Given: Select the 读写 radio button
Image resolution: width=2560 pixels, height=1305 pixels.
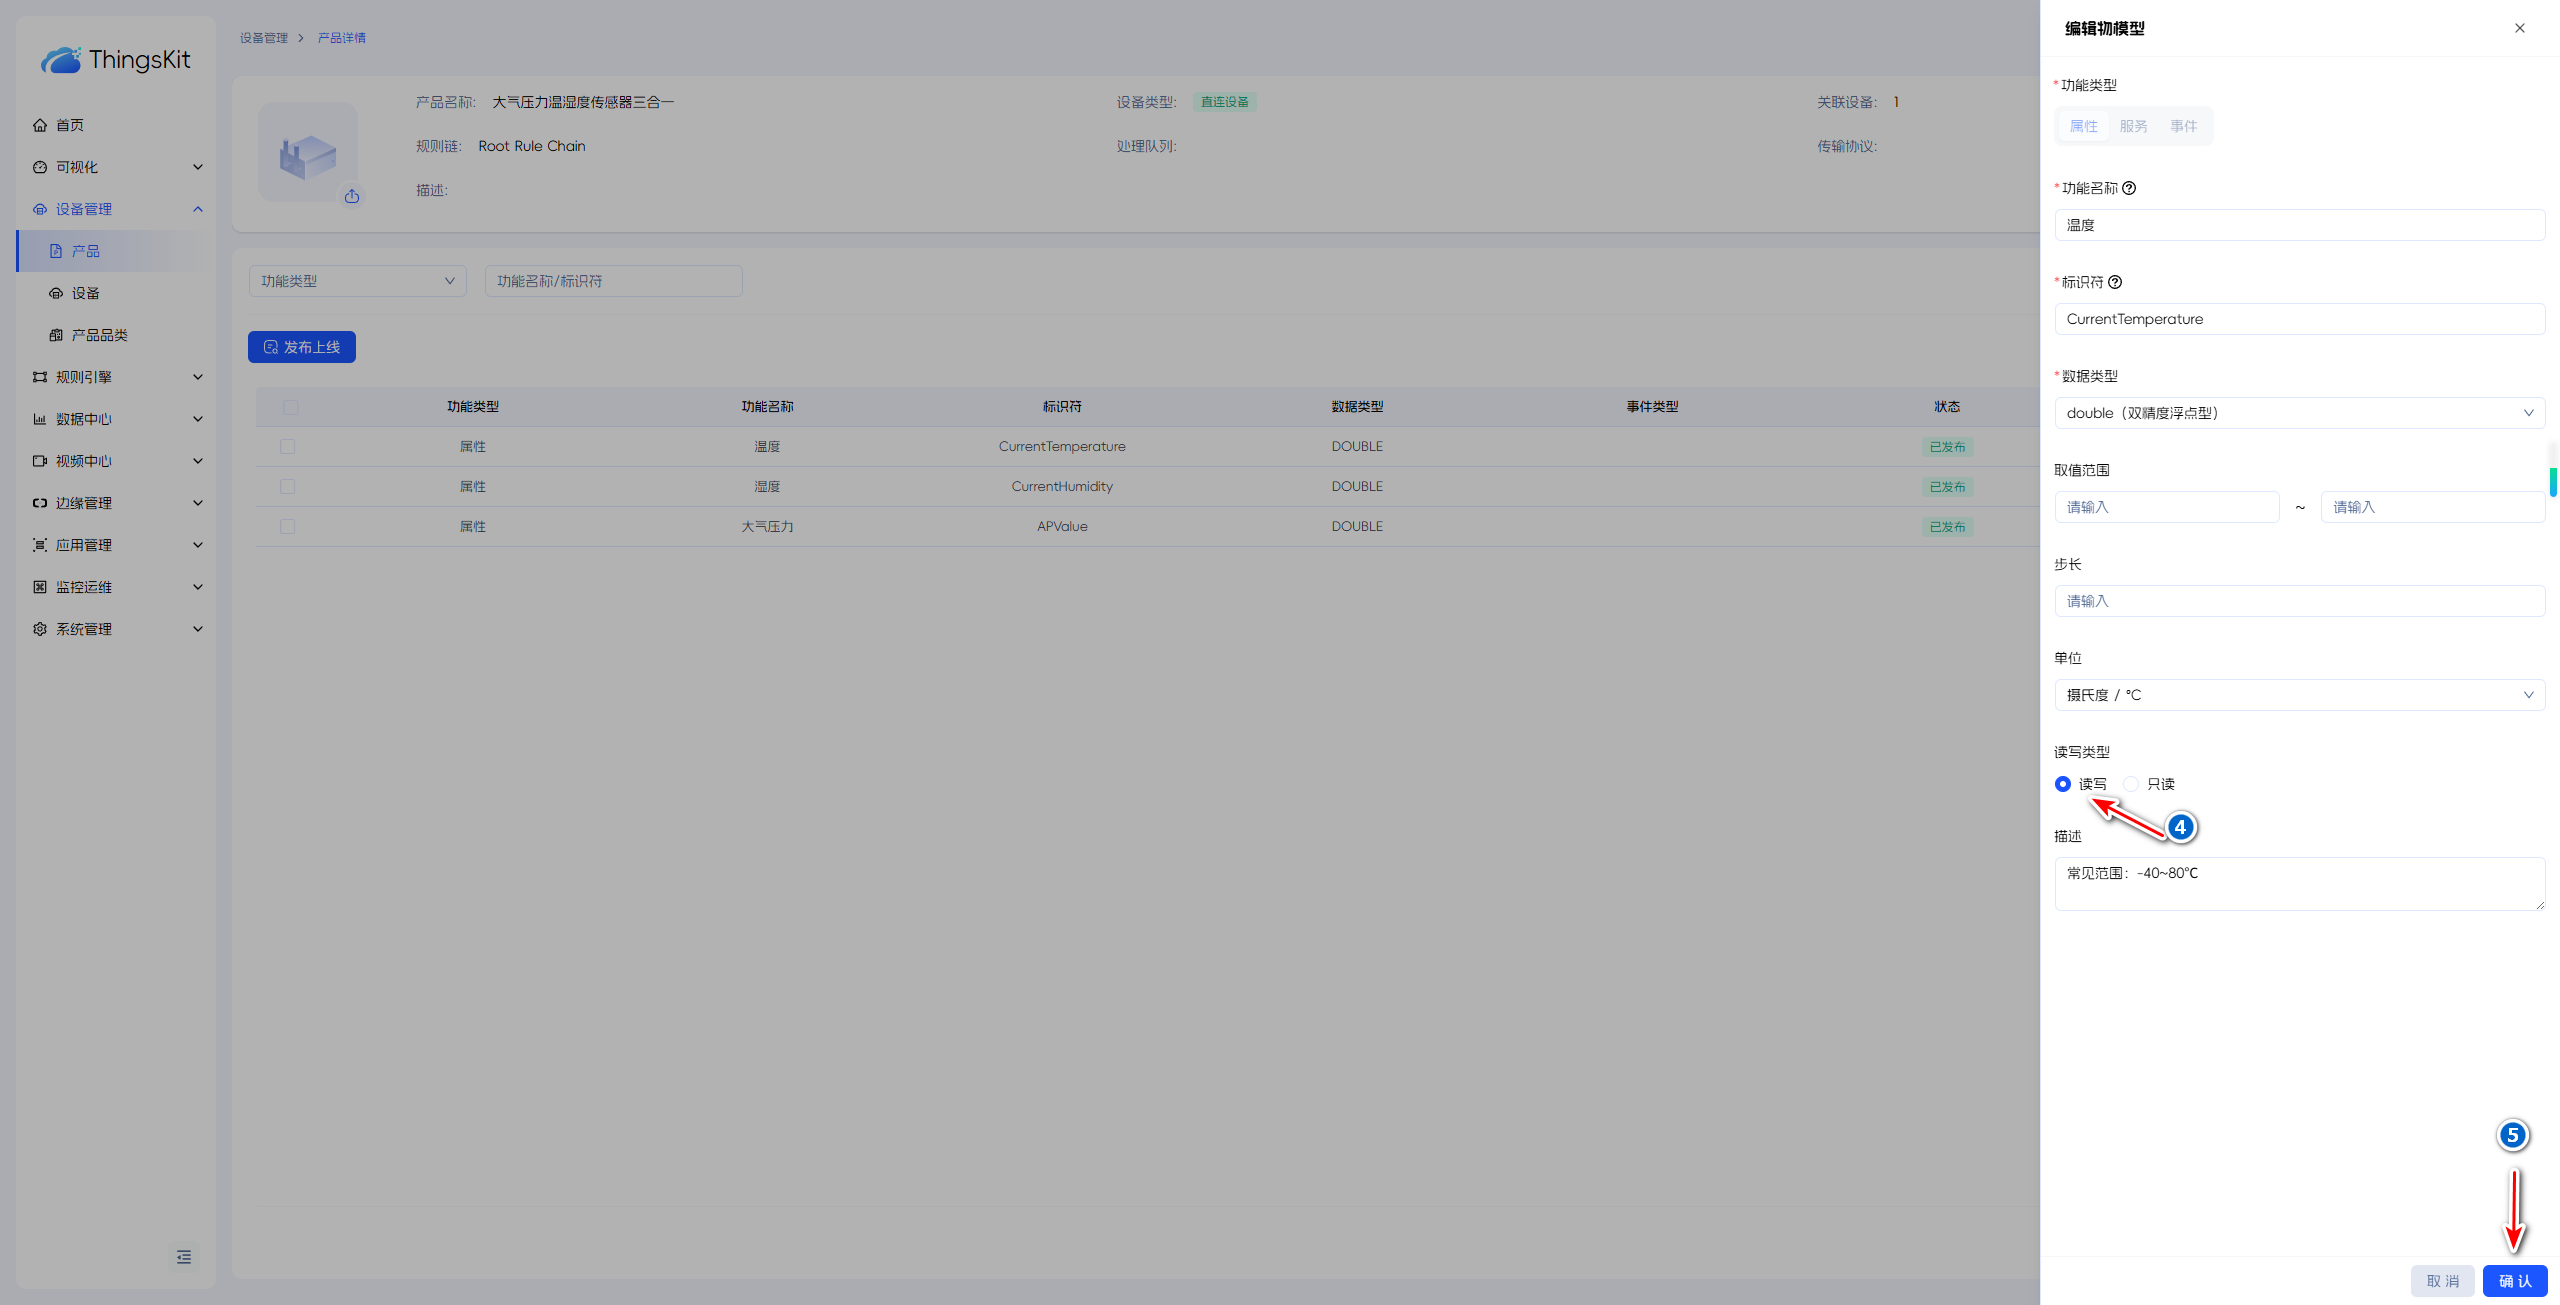Looking at the screenshot, I should (x=2063, y=784).
